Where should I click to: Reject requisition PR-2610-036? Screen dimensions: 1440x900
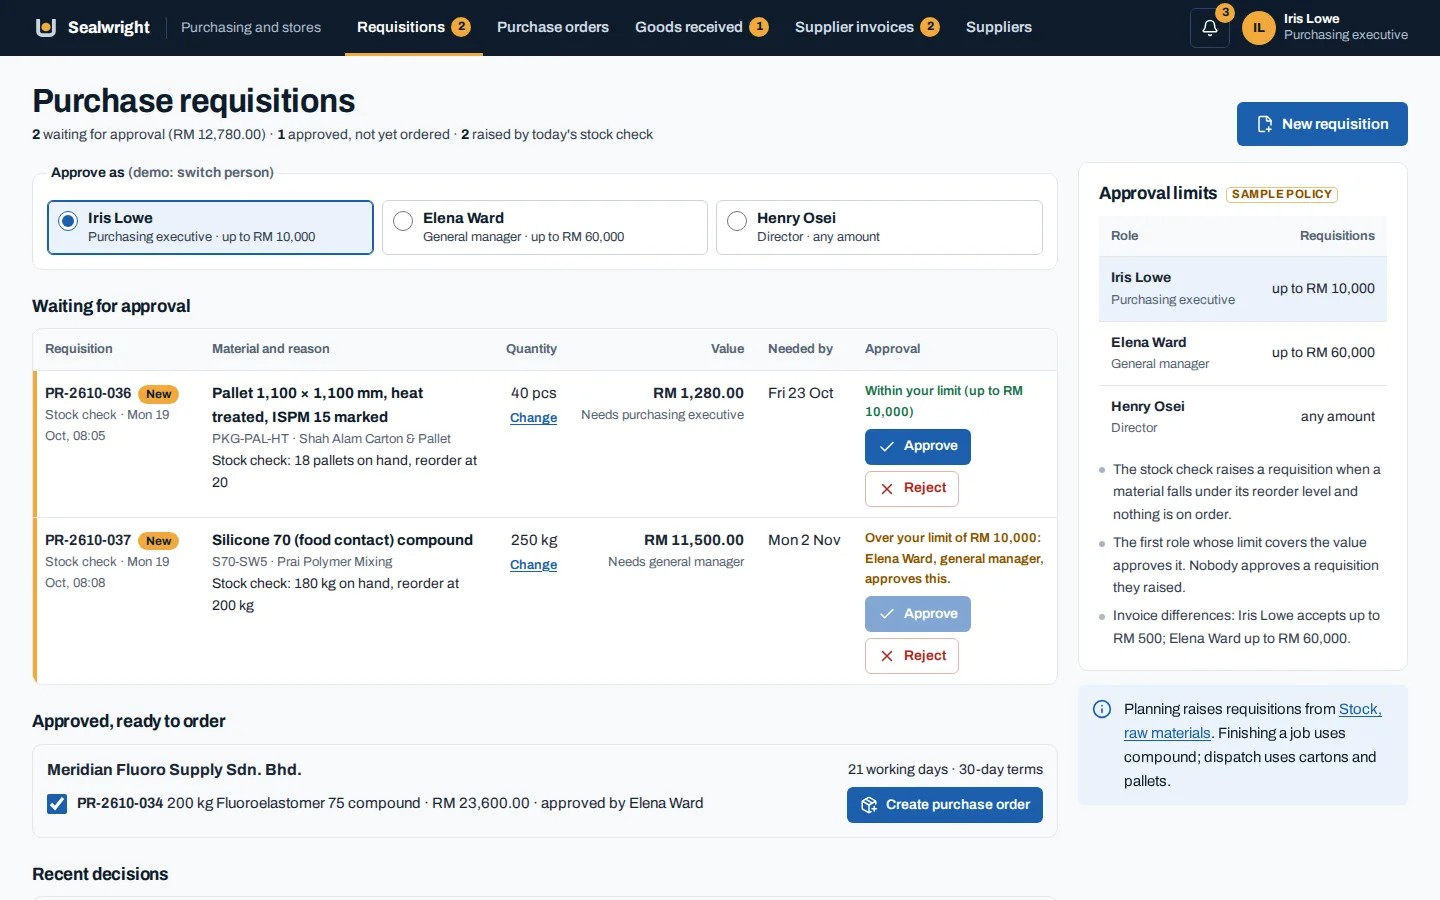click(912, 488)
